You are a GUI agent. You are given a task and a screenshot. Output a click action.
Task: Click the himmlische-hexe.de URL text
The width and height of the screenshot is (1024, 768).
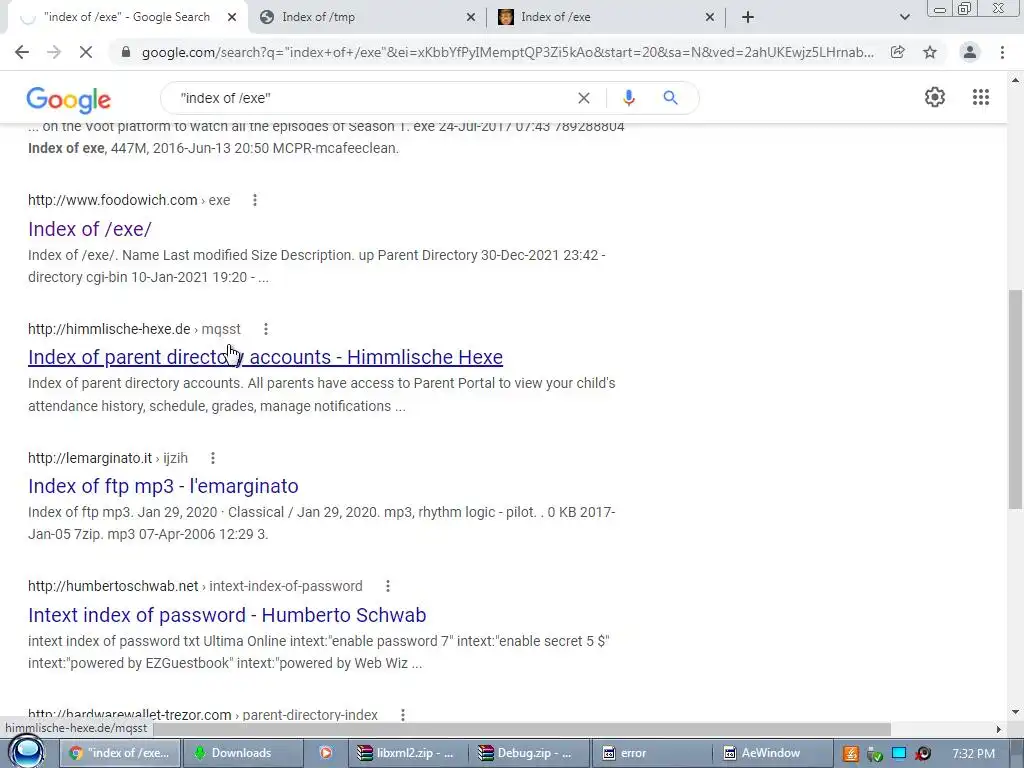(134, 329)
